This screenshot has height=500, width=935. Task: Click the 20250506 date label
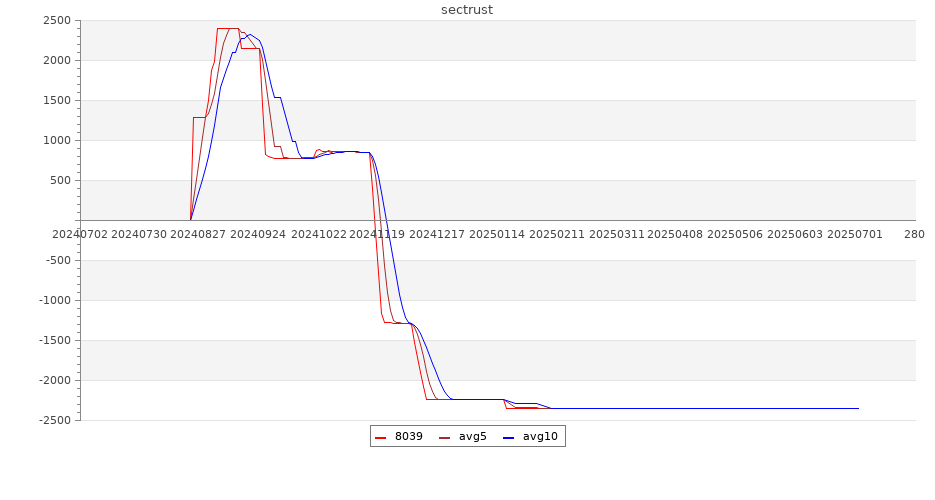pyautogui.click(x=735, y=234)
